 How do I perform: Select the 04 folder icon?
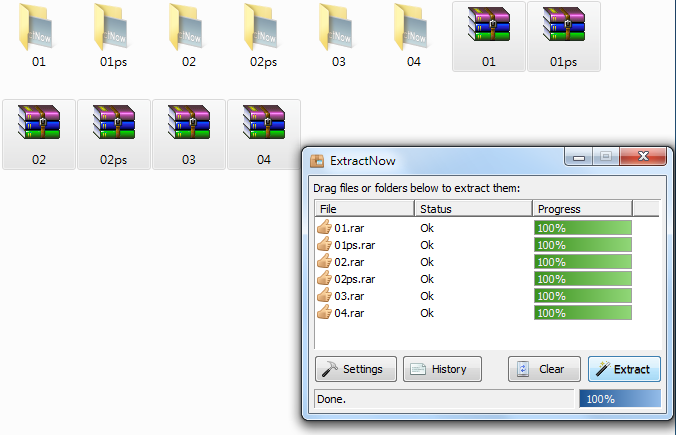(x=411, y=27)
